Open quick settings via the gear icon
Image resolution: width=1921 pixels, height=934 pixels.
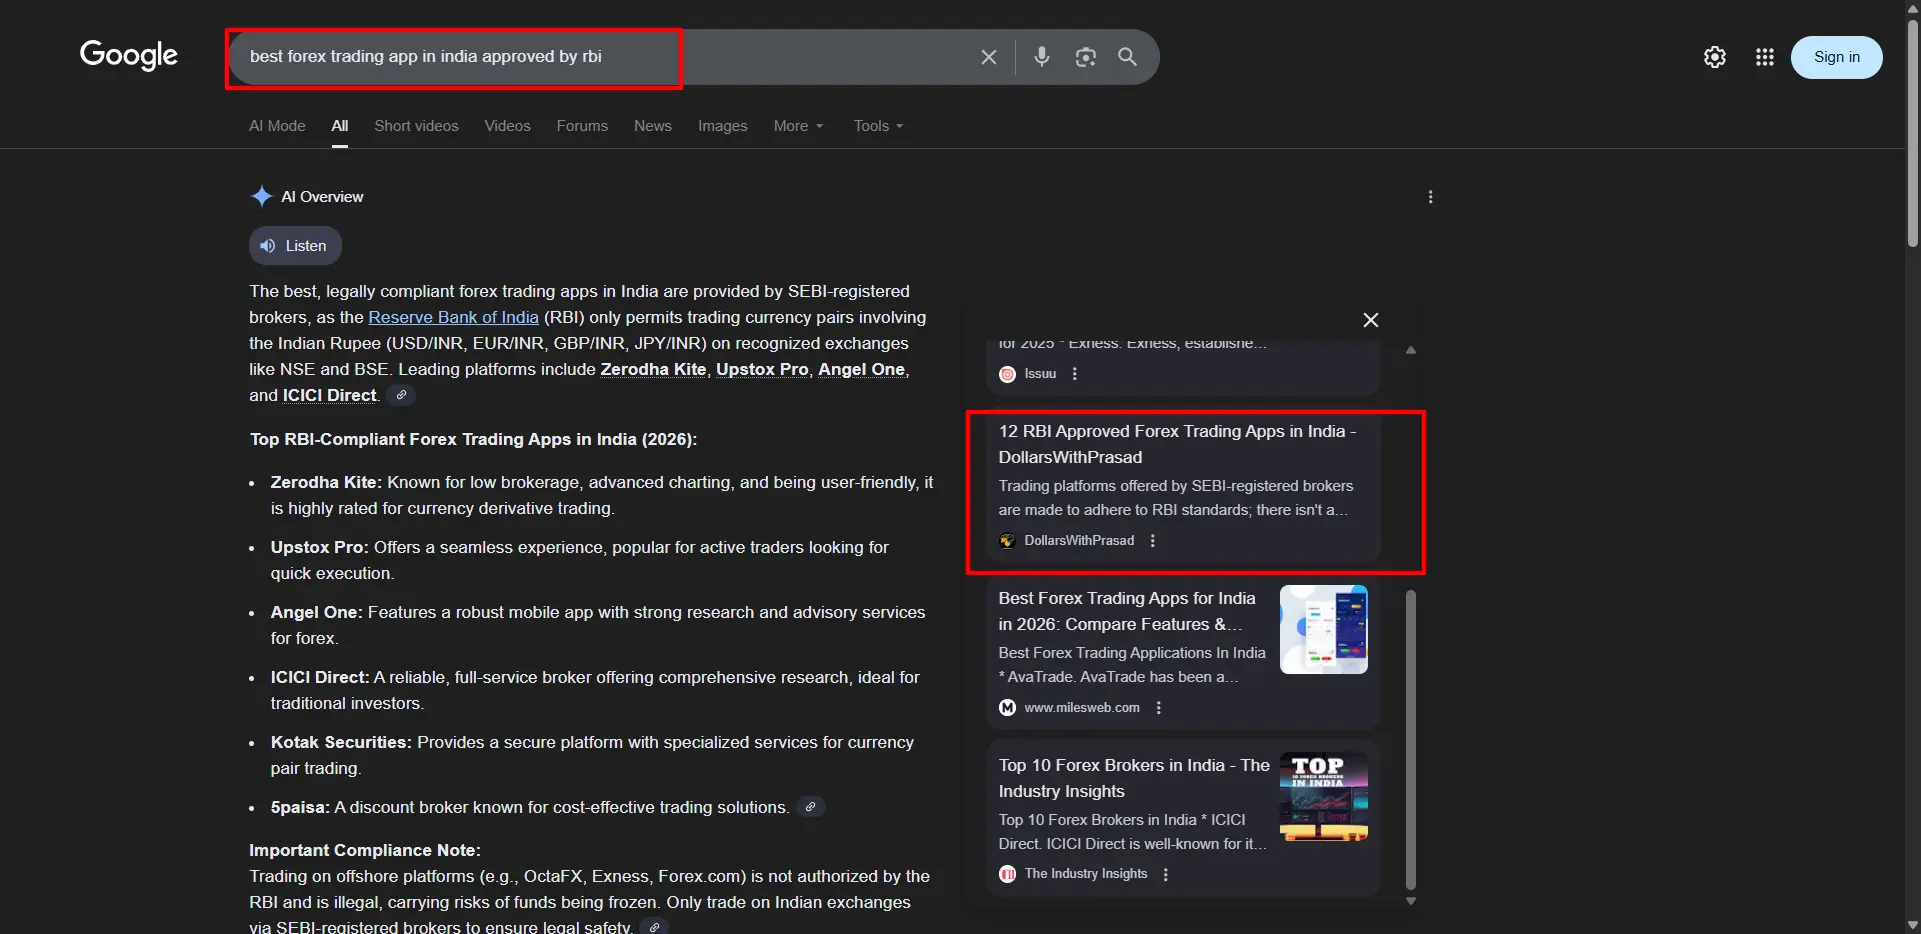[1715, 57]
